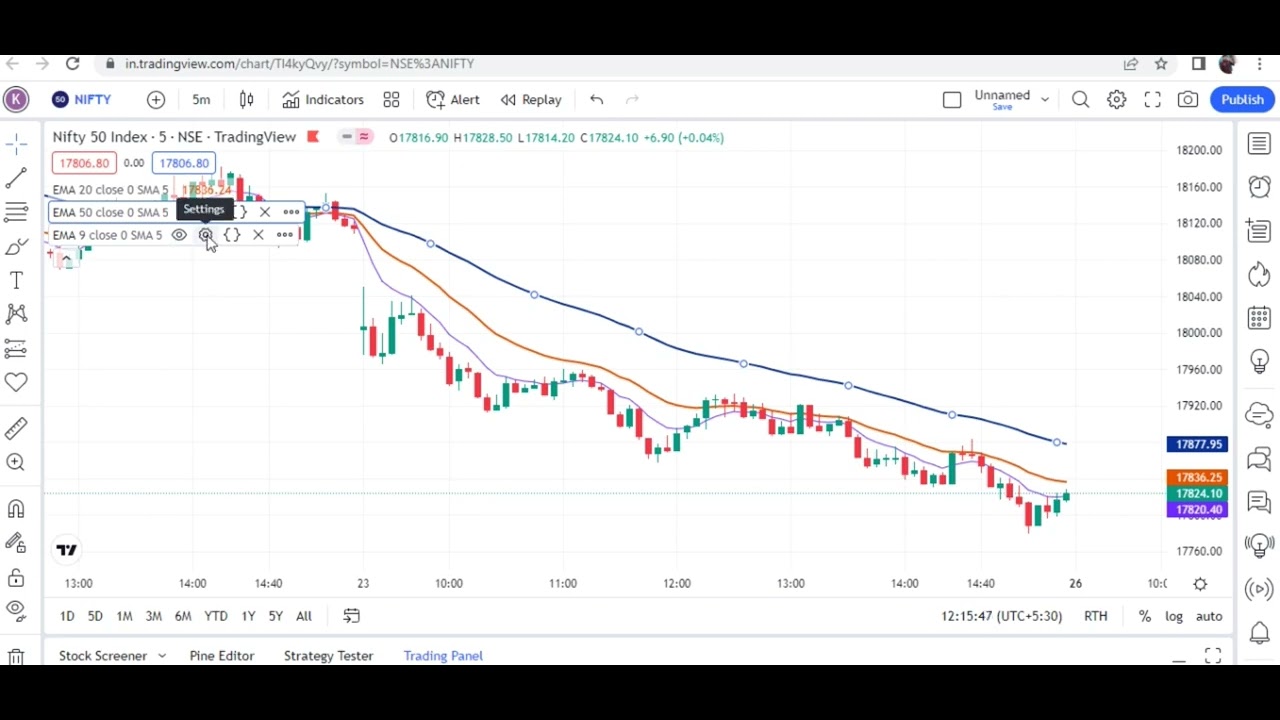Toggle magnet mode for drawings
The width and height of the screenshot is (1280, 720).
16,508
